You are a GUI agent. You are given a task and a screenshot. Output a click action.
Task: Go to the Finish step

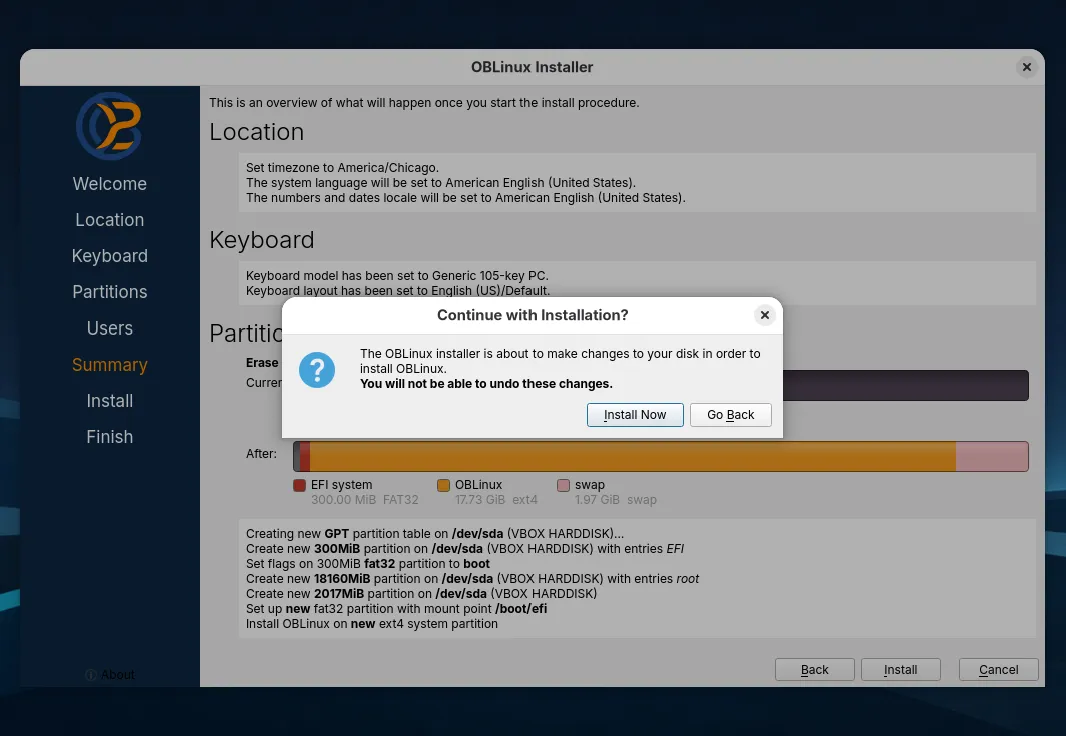coord(109,437)
